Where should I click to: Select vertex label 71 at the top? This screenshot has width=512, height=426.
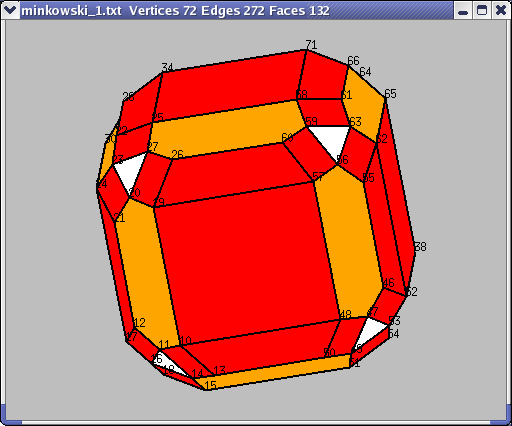[x=311, y=44]
